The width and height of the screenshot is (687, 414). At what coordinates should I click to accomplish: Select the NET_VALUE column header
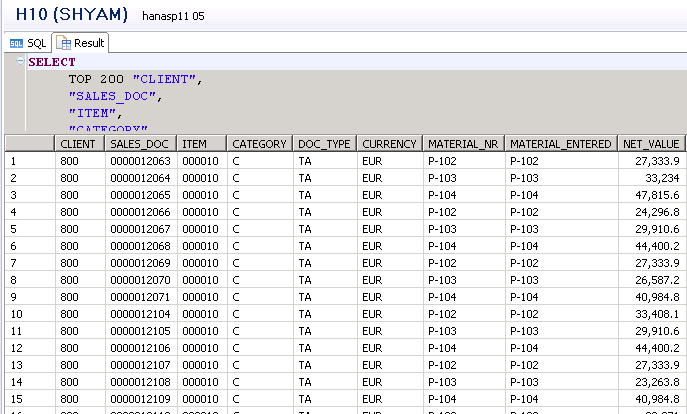click(652, 144)
